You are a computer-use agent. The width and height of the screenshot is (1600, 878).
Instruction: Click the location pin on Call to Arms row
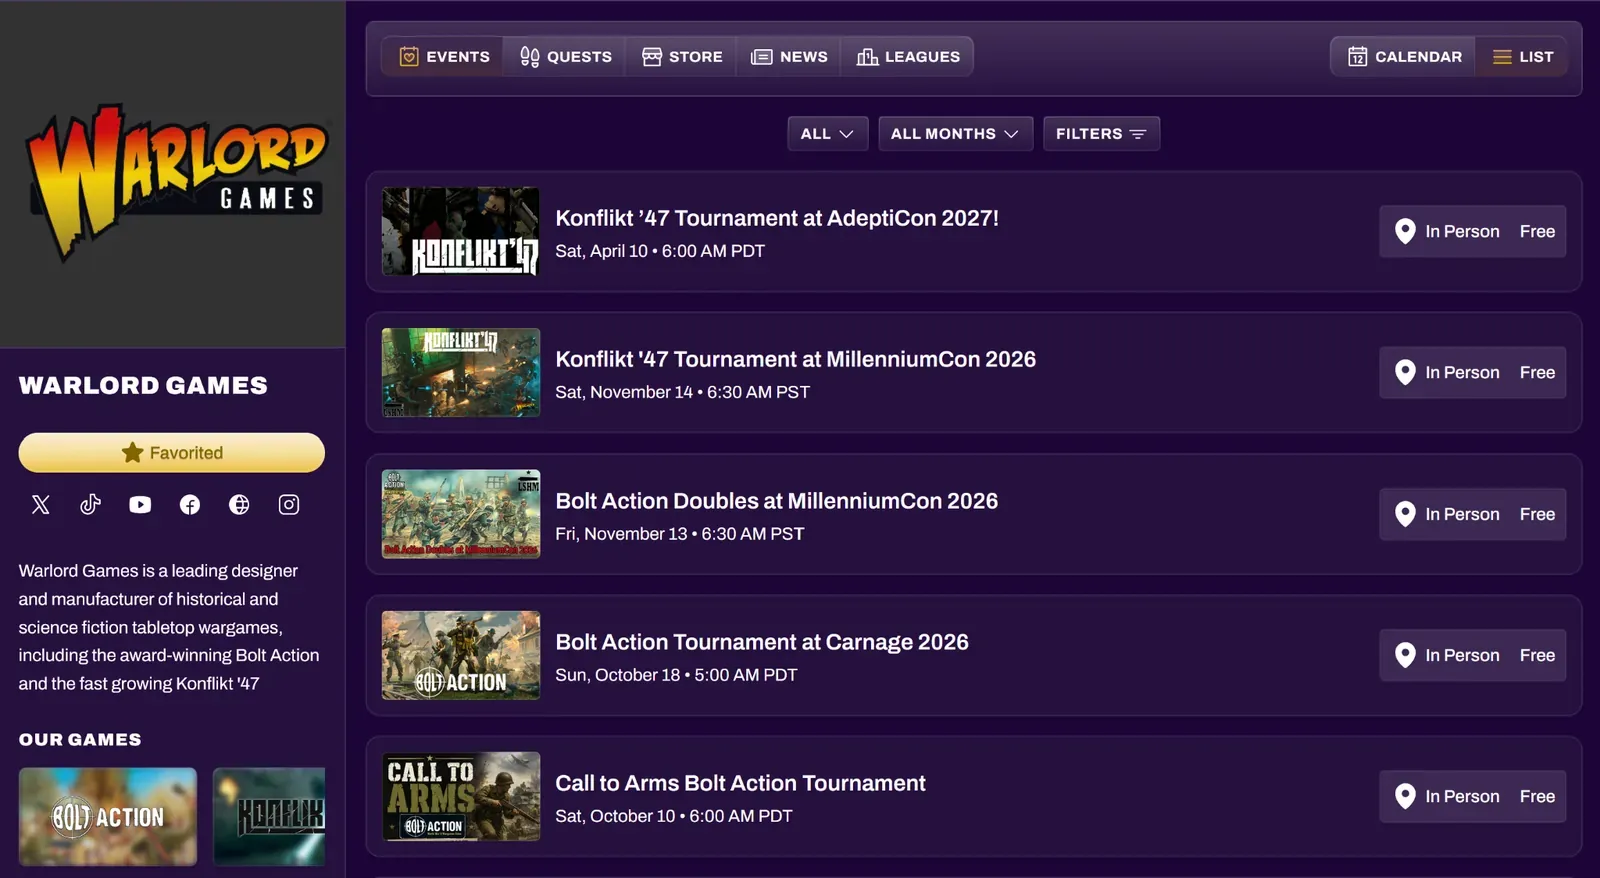pyautogui.click(x=1405, y=796)
